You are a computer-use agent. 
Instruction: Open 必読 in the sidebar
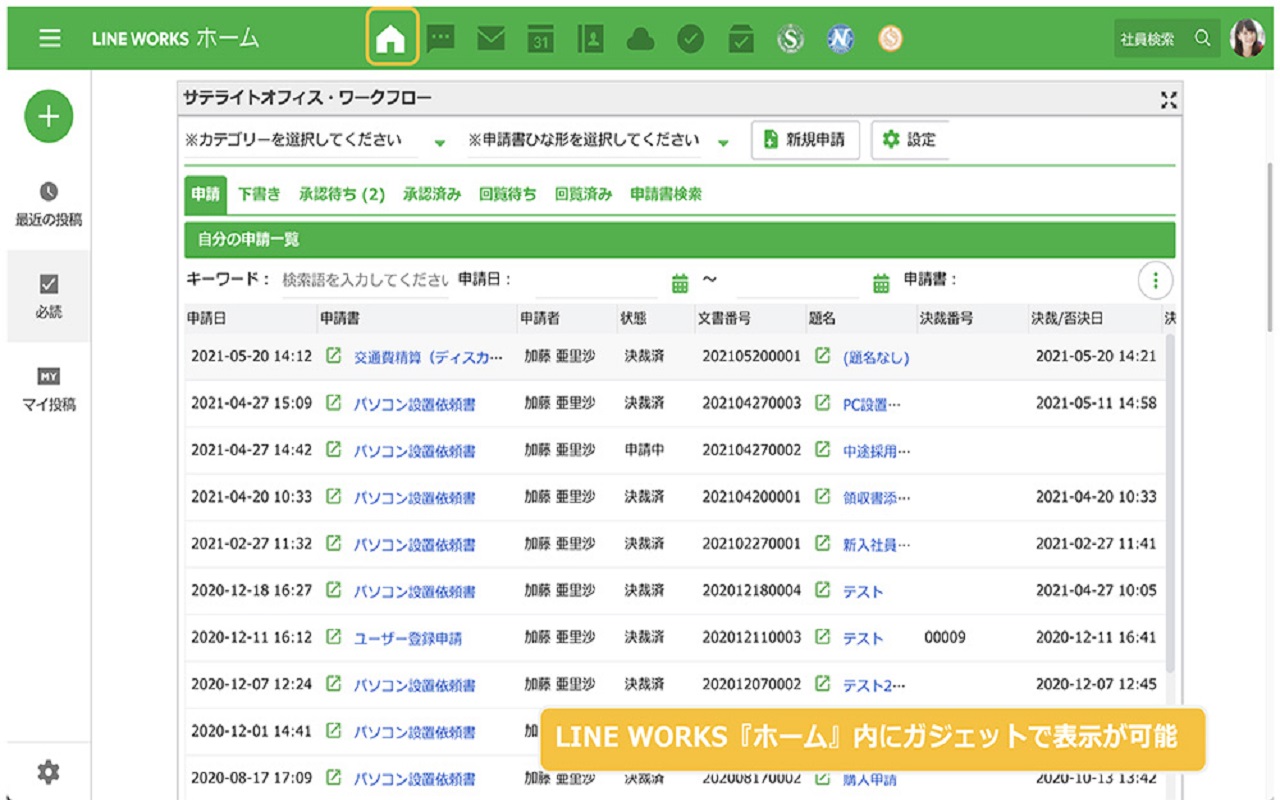click(x=49, y=297)
